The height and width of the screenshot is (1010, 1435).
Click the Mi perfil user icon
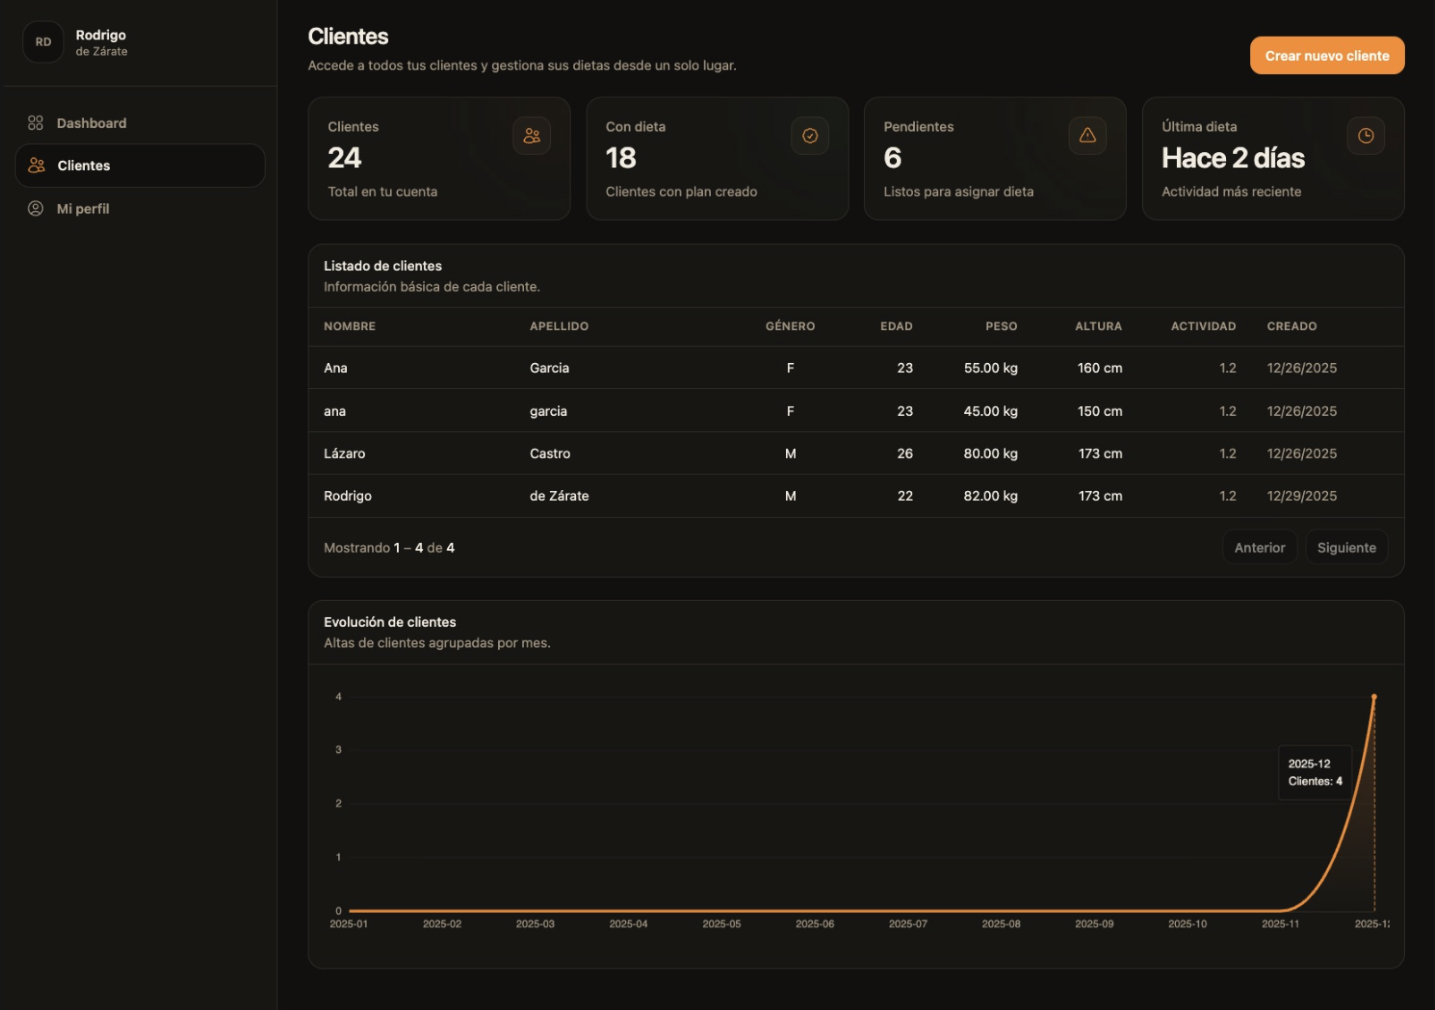(x=36, y=209)
